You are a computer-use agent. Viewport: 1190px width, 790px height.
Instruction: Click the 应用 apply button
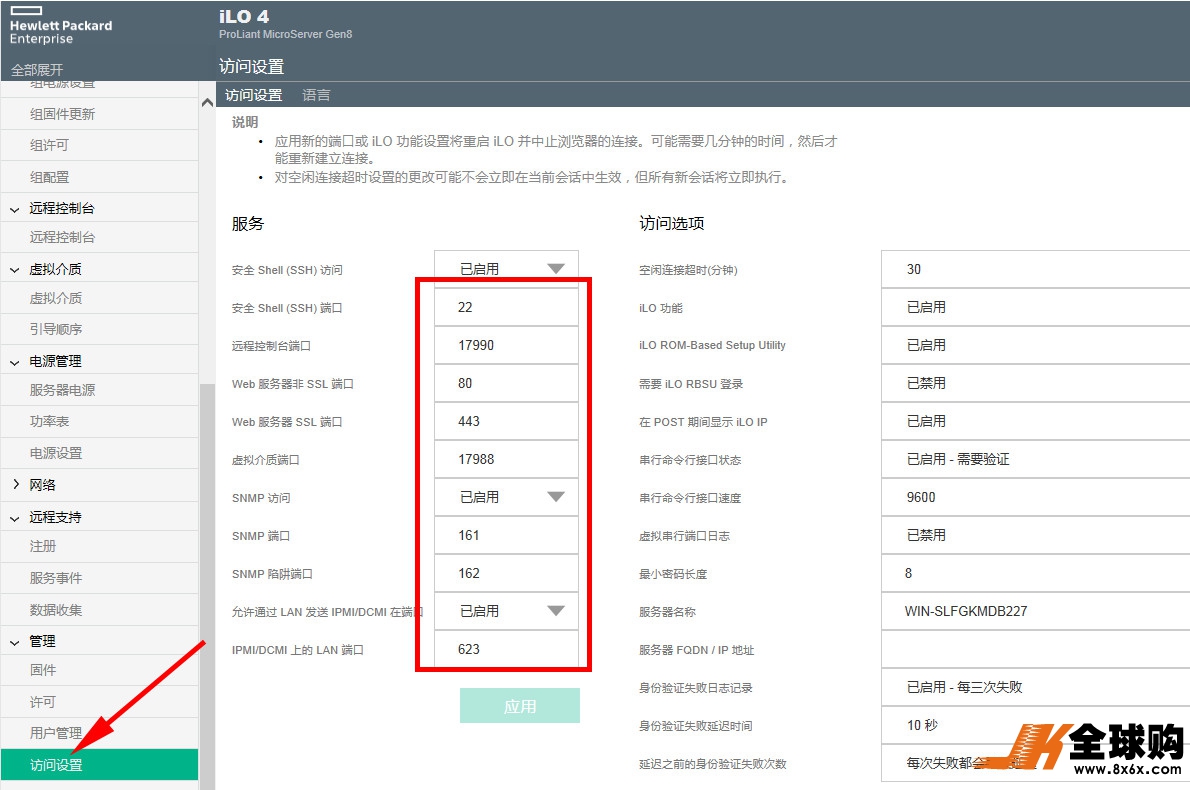pyautogui.click(x=520, y=706)
